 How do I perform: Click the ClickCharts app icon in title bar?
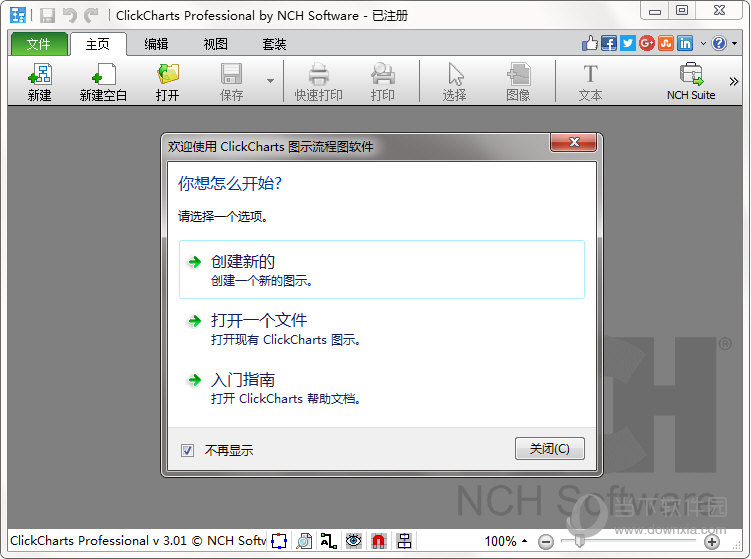pyautogui.click(x=18, y=15)
